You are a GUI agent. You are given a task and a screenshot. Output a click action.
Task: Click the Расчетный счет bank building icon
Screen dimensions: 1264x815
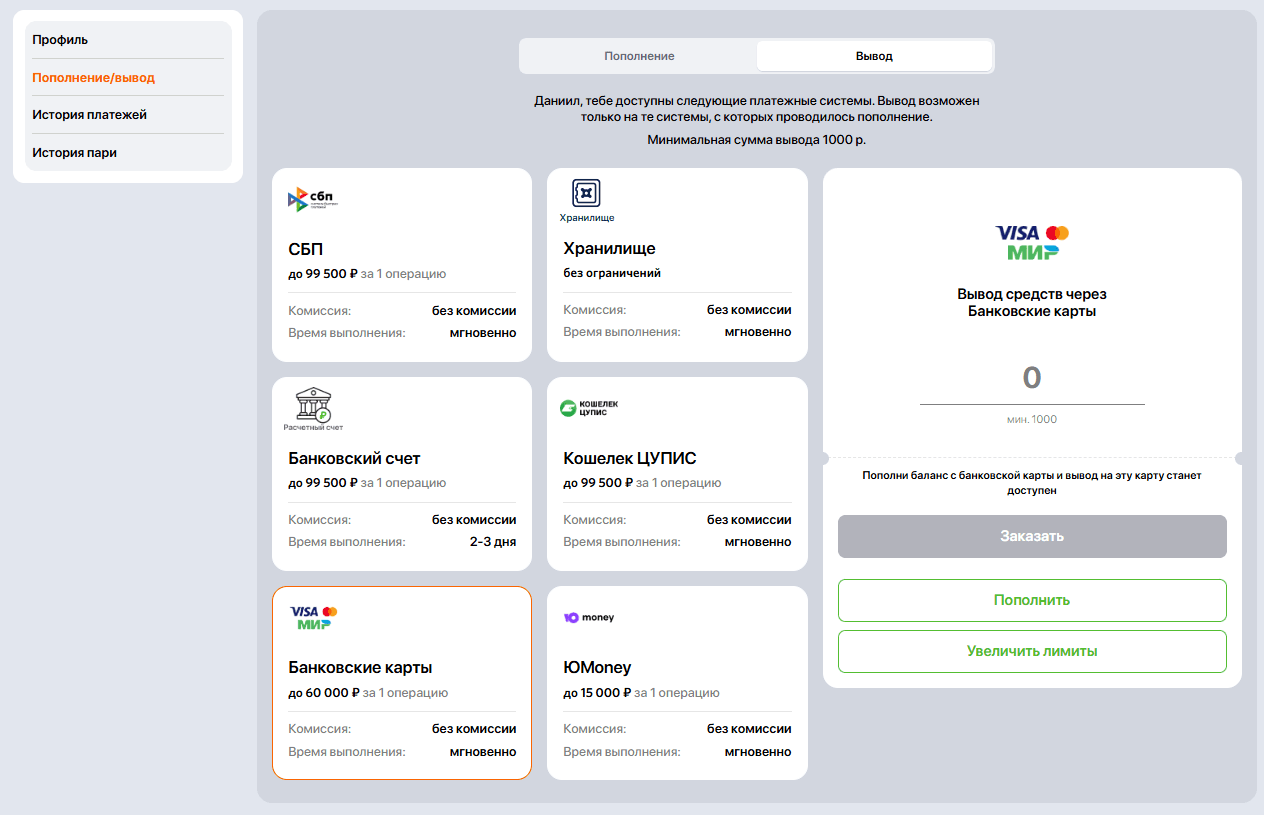point(313,406)
